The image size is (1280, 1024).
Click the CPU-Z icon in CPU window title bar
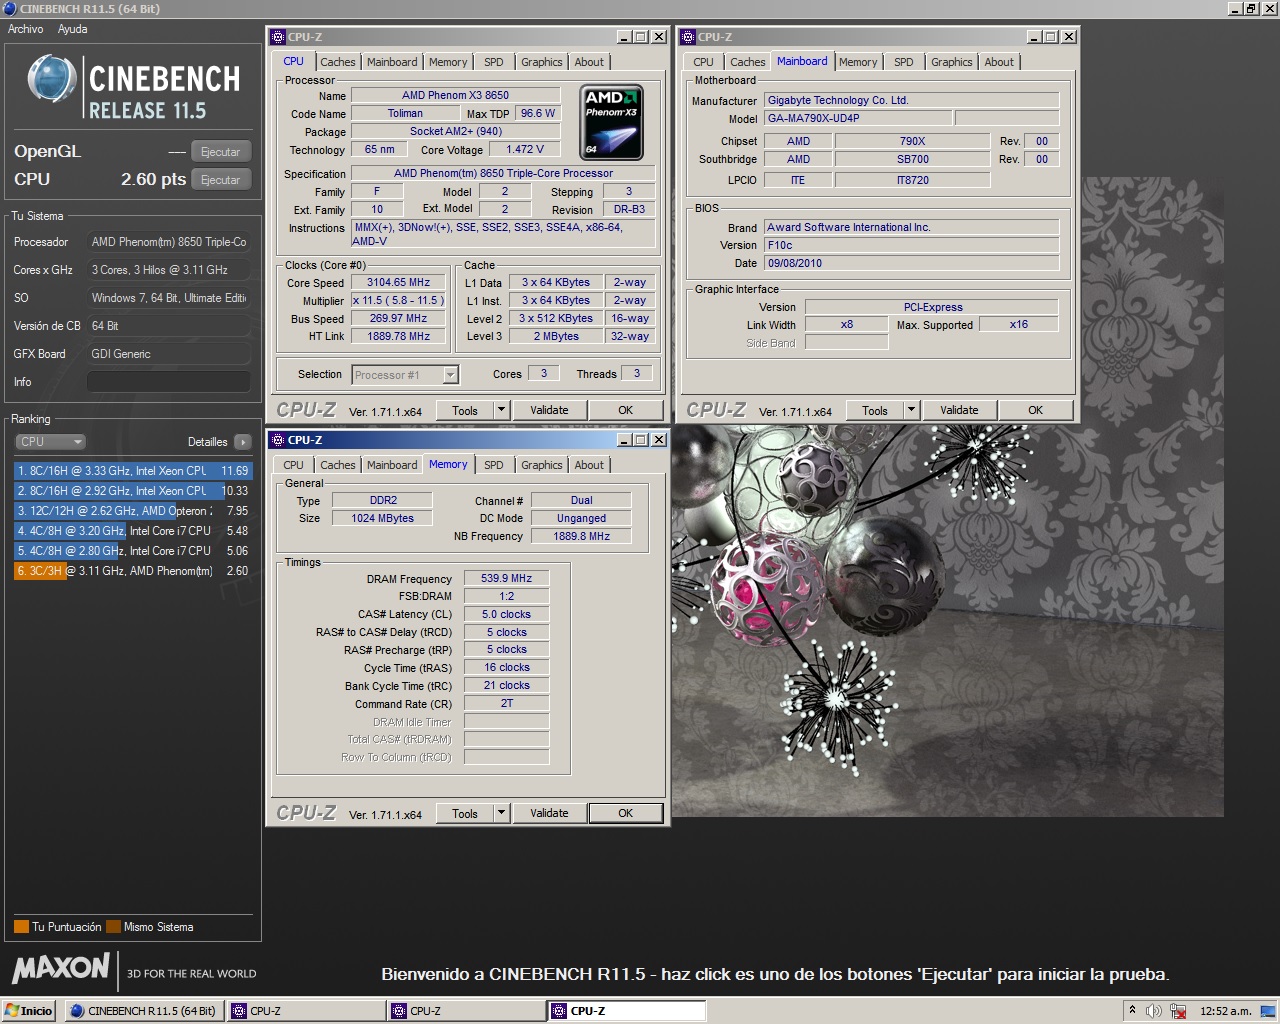[279, 37]
